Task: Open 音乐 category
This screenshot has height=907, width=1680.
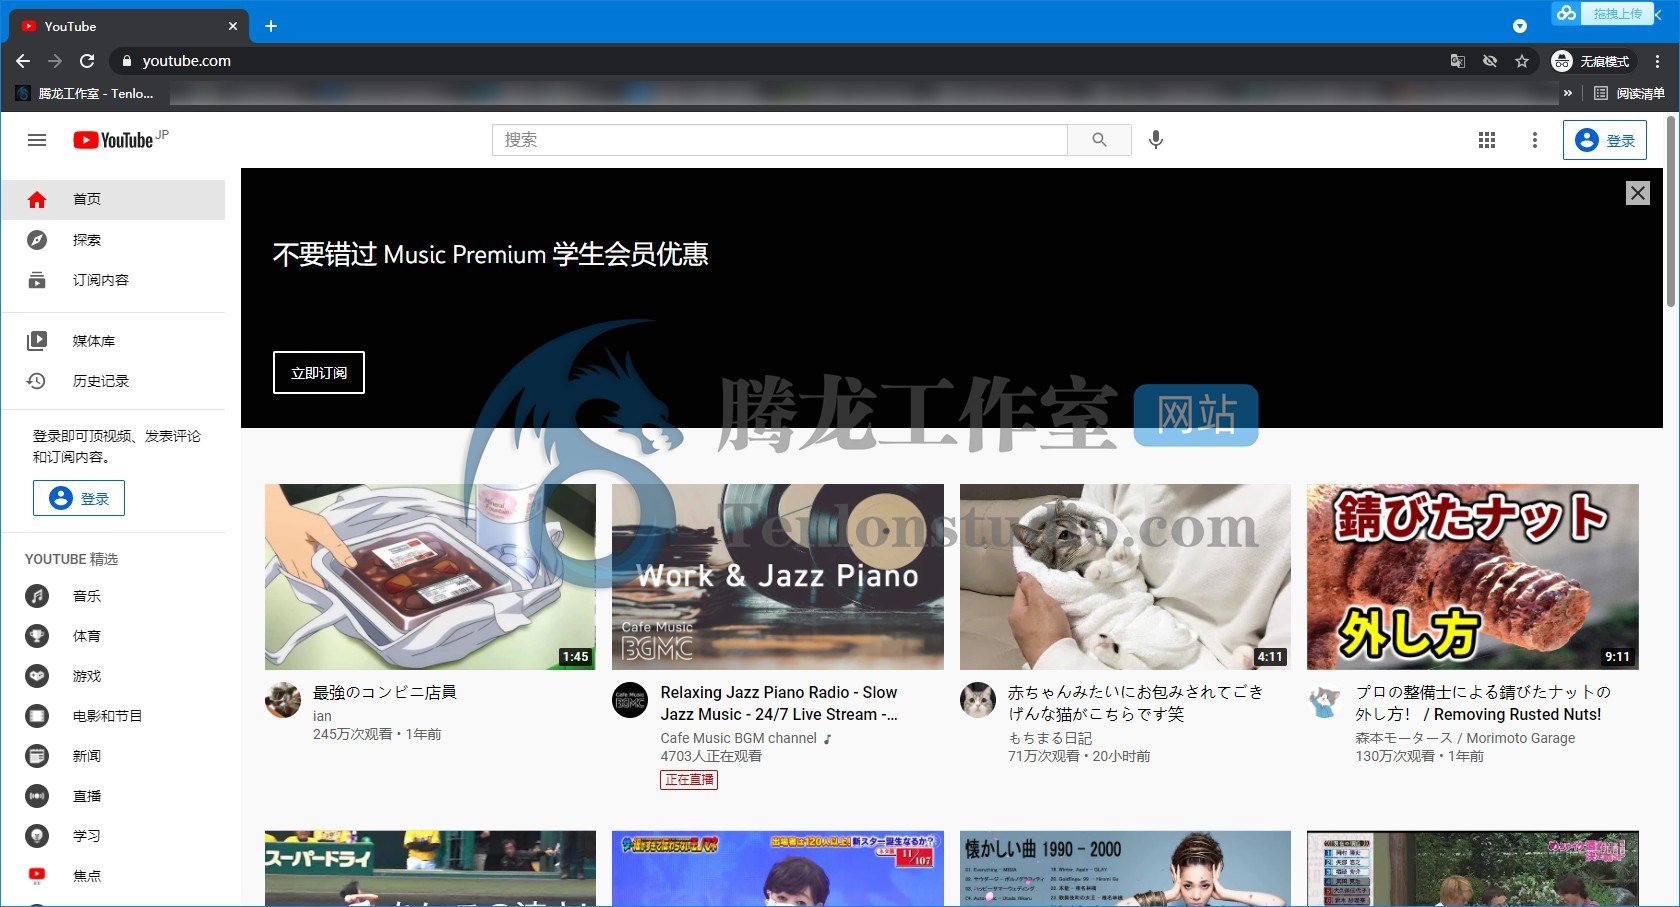Action: pyautogui.click(x=113, y=596)
